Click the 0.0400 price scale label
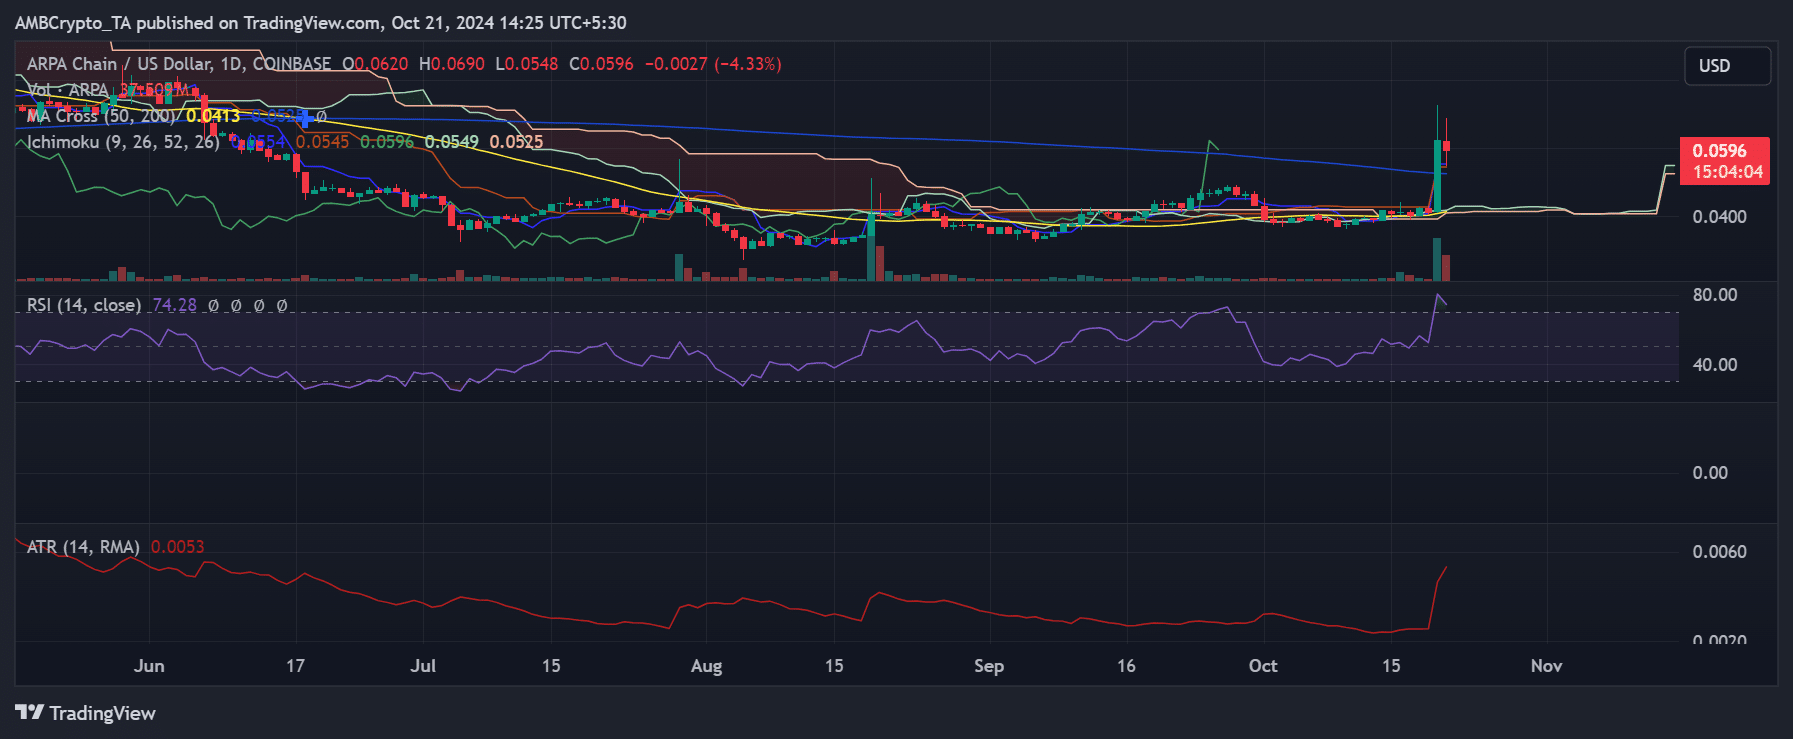The height and width of the screenshot is (739, 1793). (x=1719, y=217)
